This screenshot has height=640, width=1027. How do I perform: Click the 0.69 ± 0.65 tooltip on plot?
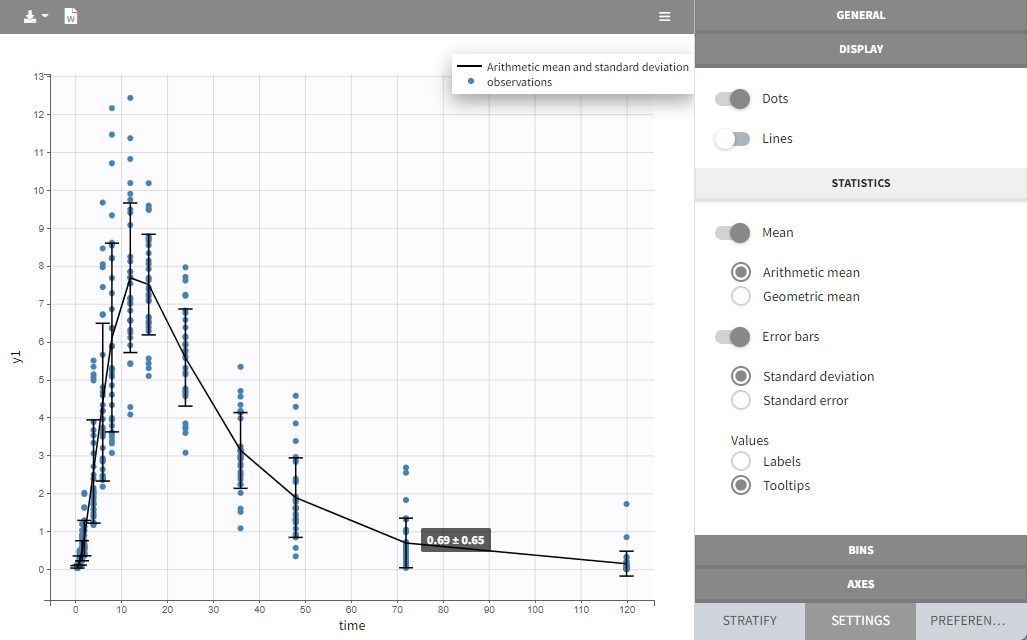click(456, 540)
